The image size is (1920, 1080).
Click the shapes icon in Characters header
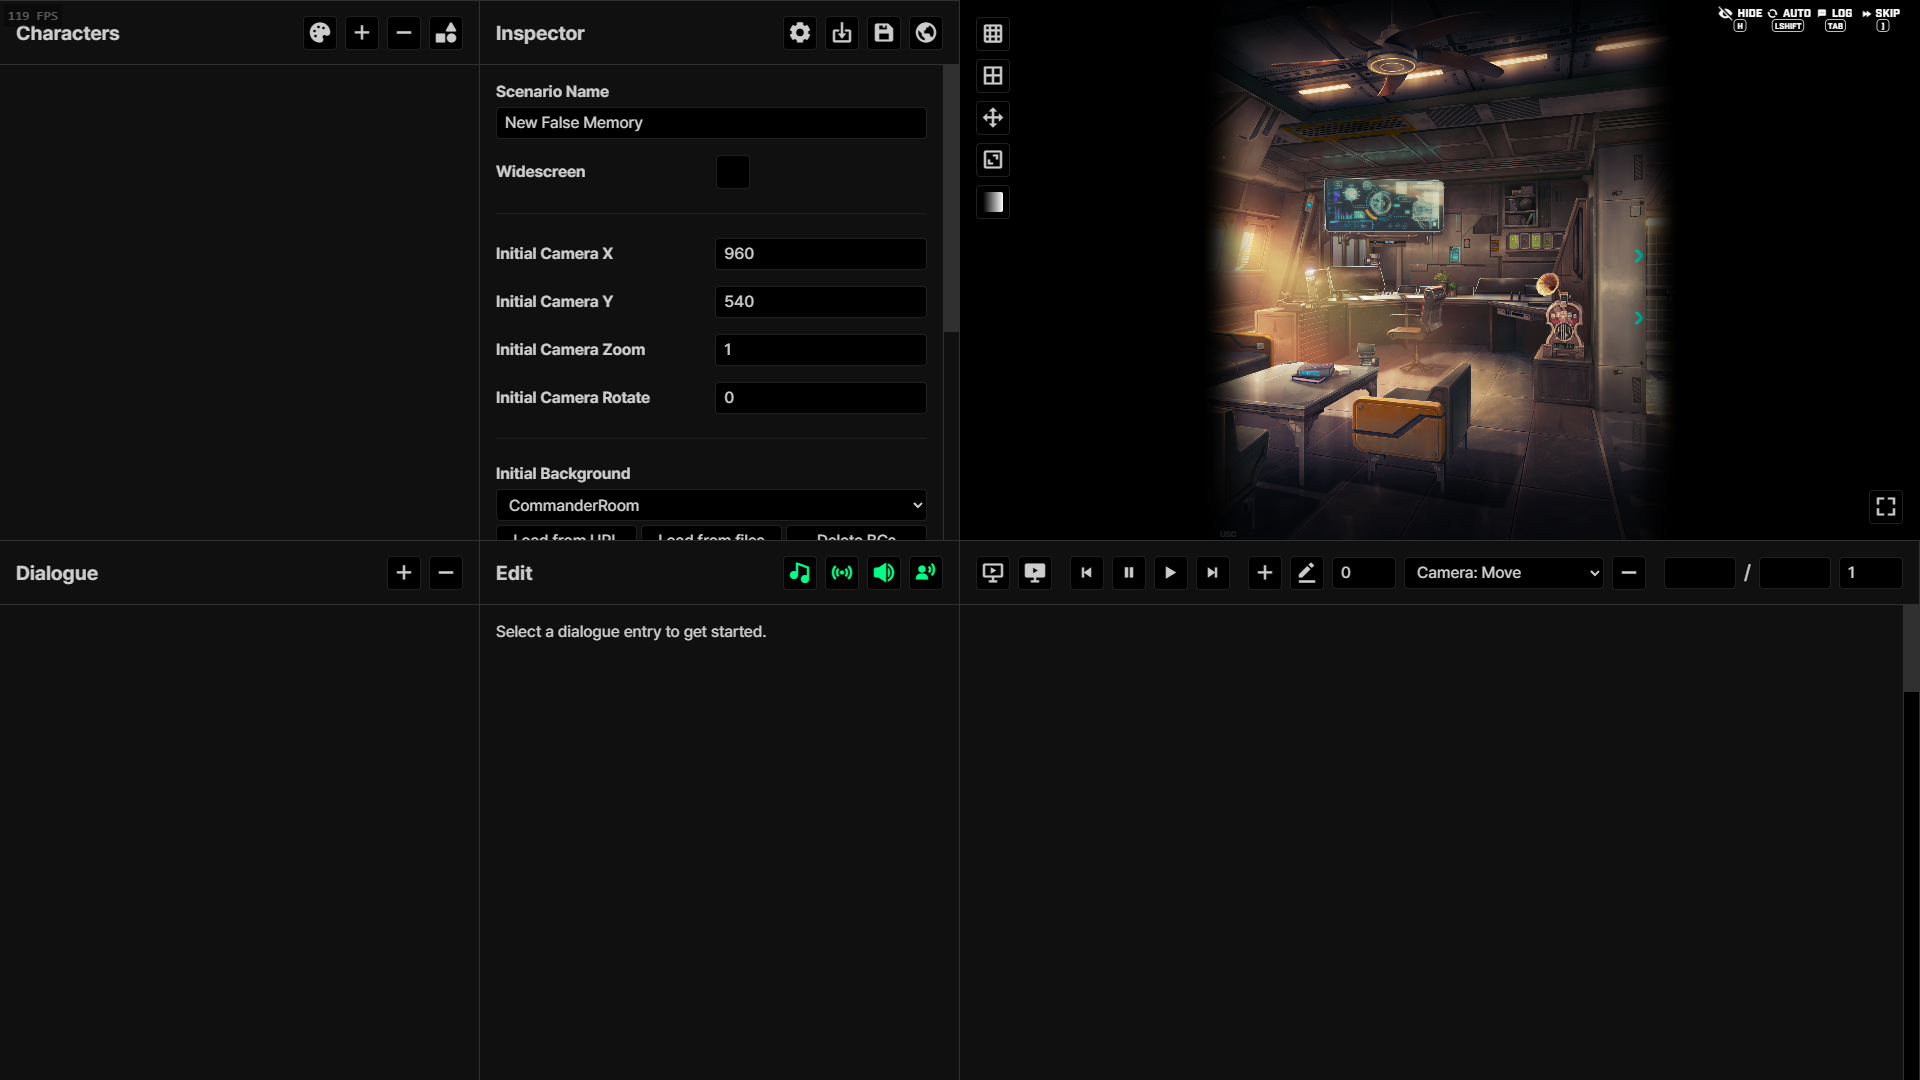446,33
